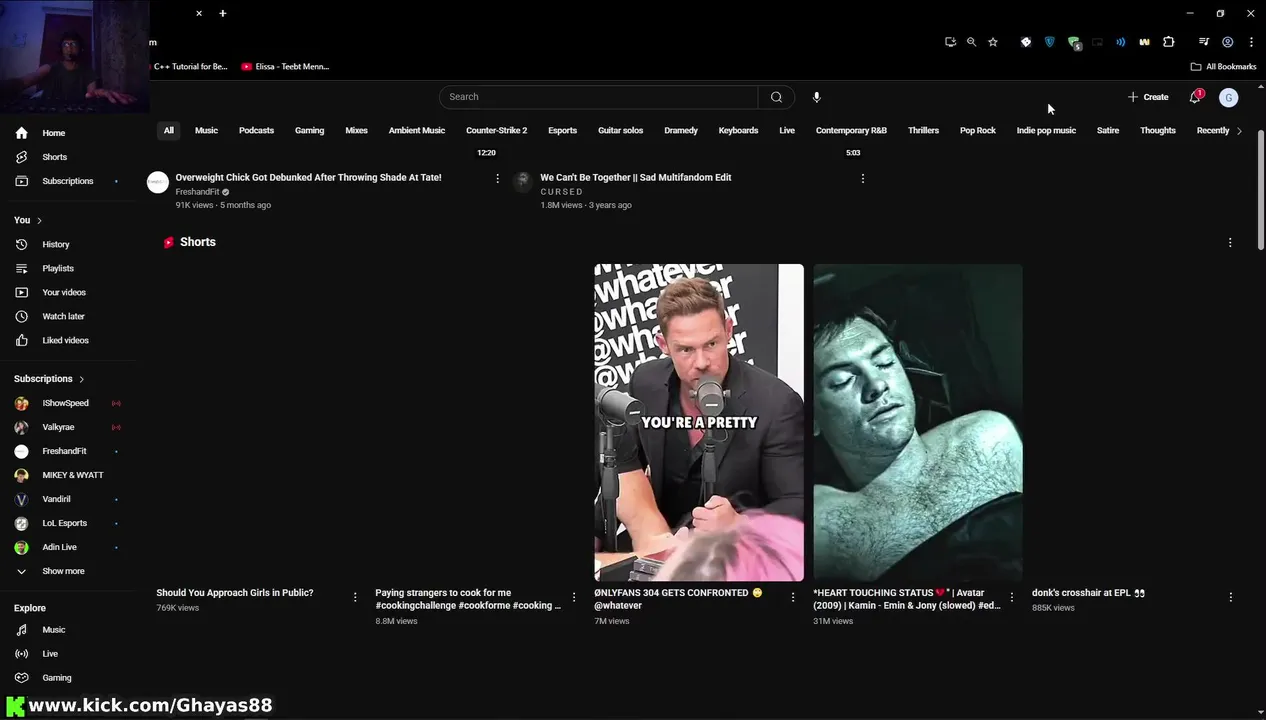Open watch History
This screenshot has height=720, width=1266.
(55, 244)
